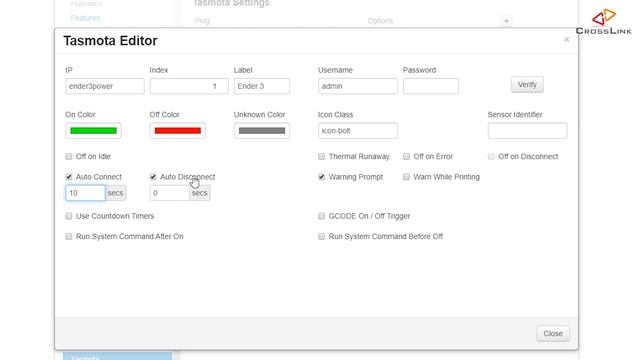Enable Run System Command After On
The height and width of the screenshot is (360, 640).
tap(69, 236)
